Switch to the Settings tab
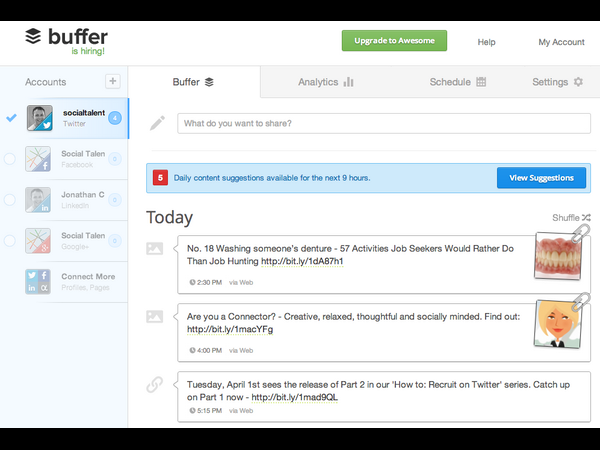 click(558, 82)
